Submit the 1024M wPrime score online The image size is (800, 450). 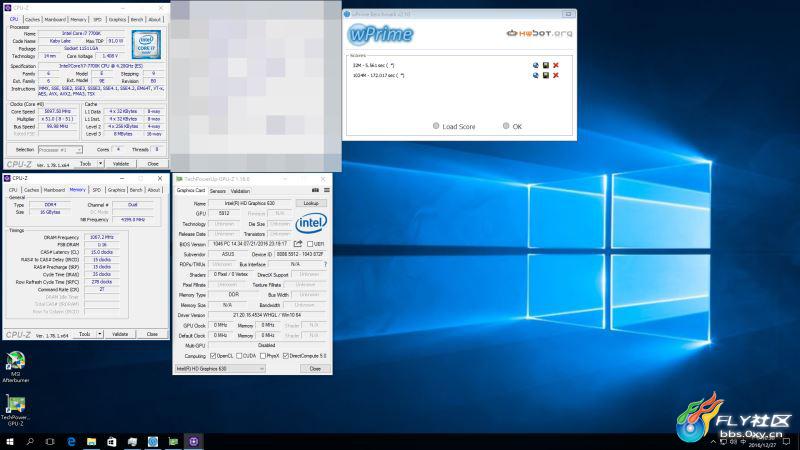(x=535, y=76)
